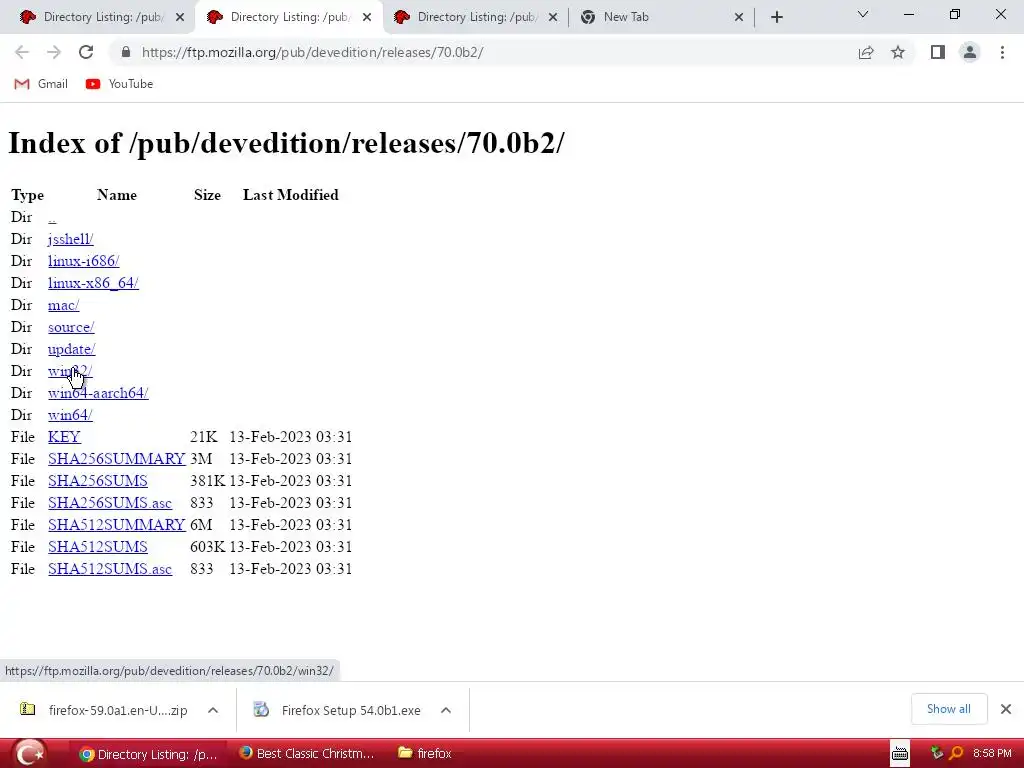This screenshot has width=1024, height=768.
Task: Open the SHA512SUMS file link
Action: 98,547
